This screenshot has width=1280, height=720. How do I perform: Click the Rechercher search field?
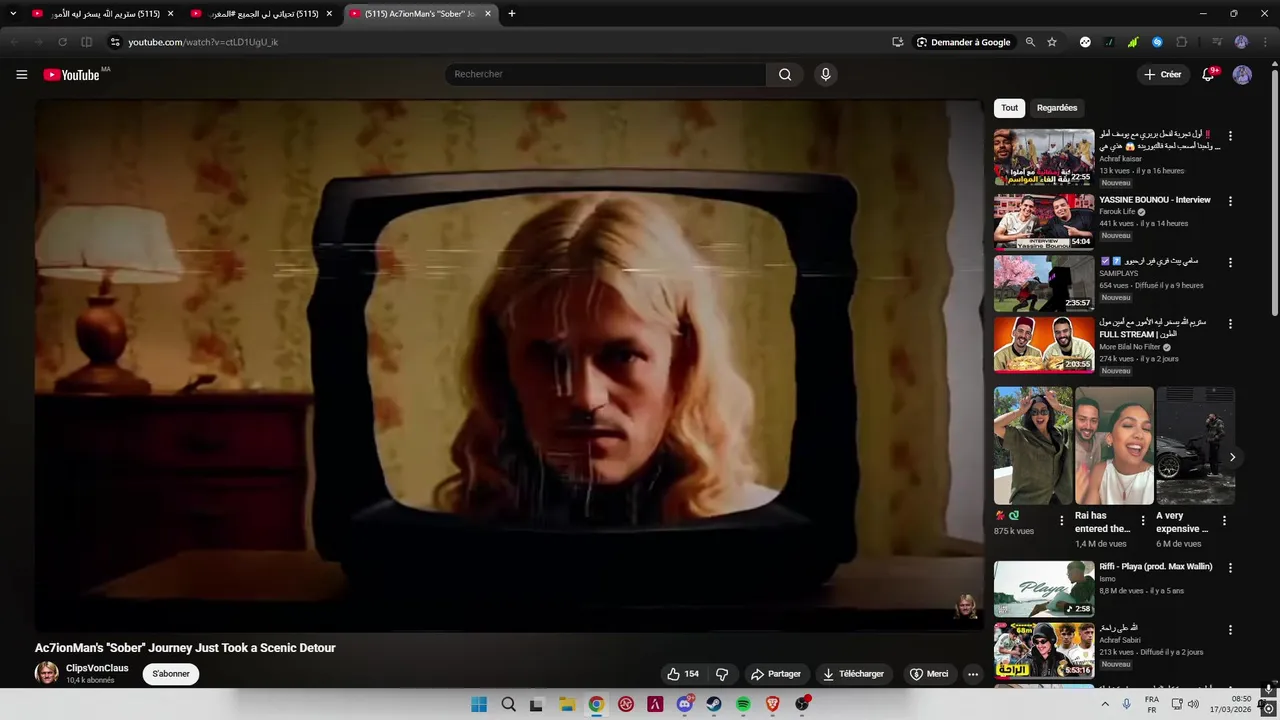point(605,74)
